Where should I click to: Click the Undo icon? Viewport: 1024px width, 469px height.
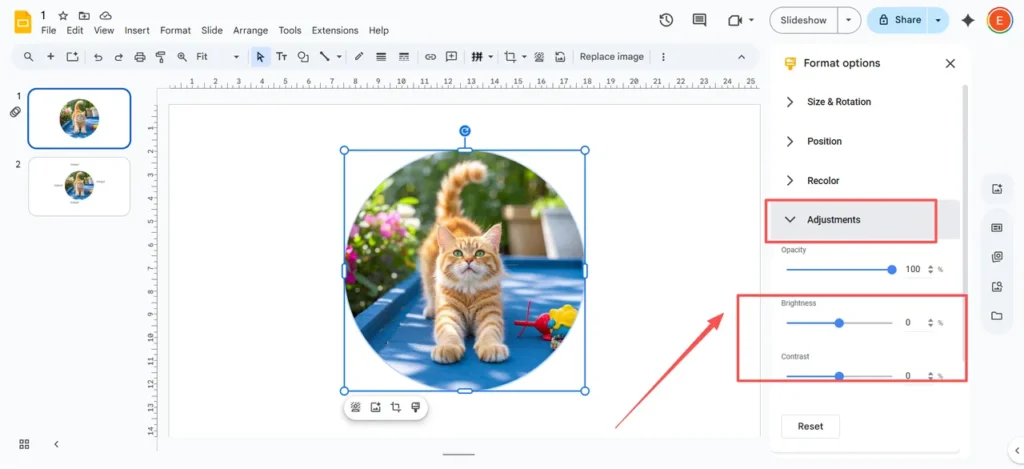click(98, 57)
